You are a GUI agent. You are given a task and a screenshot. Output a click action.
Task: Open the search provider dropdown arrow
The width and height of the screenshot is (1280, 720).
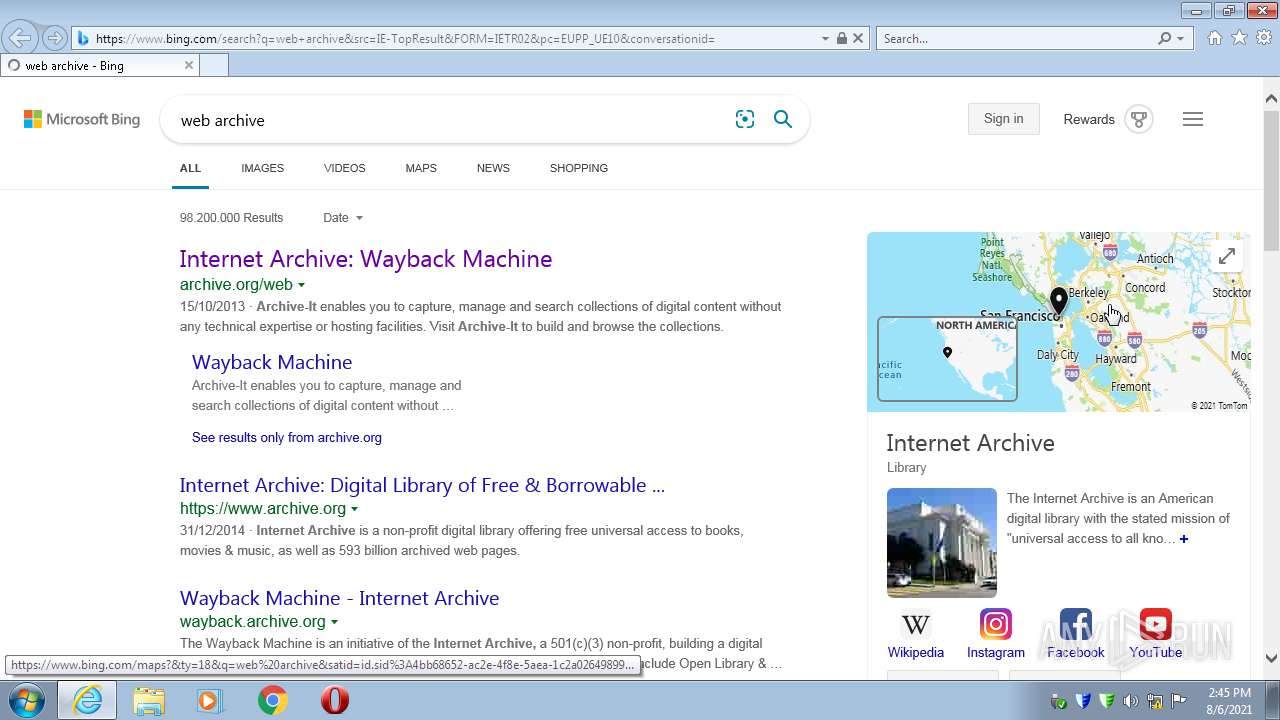(x=1180, y=38)
